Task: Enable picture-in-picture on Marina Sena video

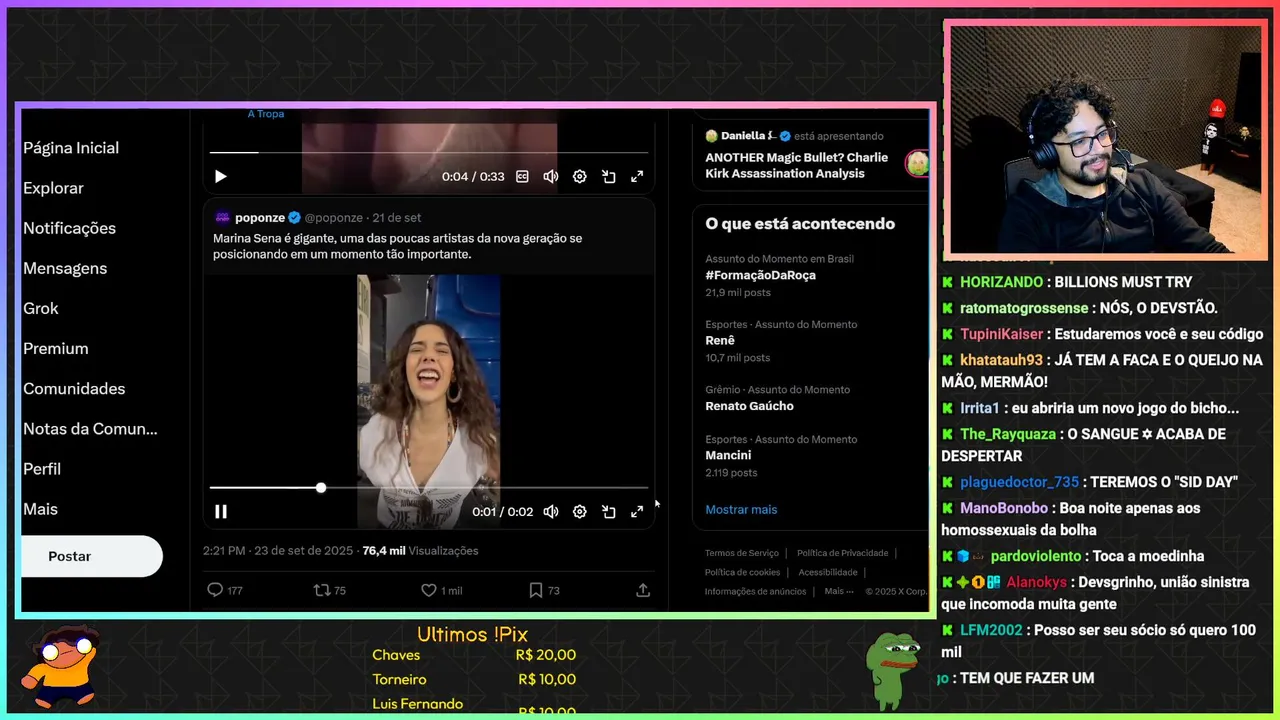Action: [608, 512]
